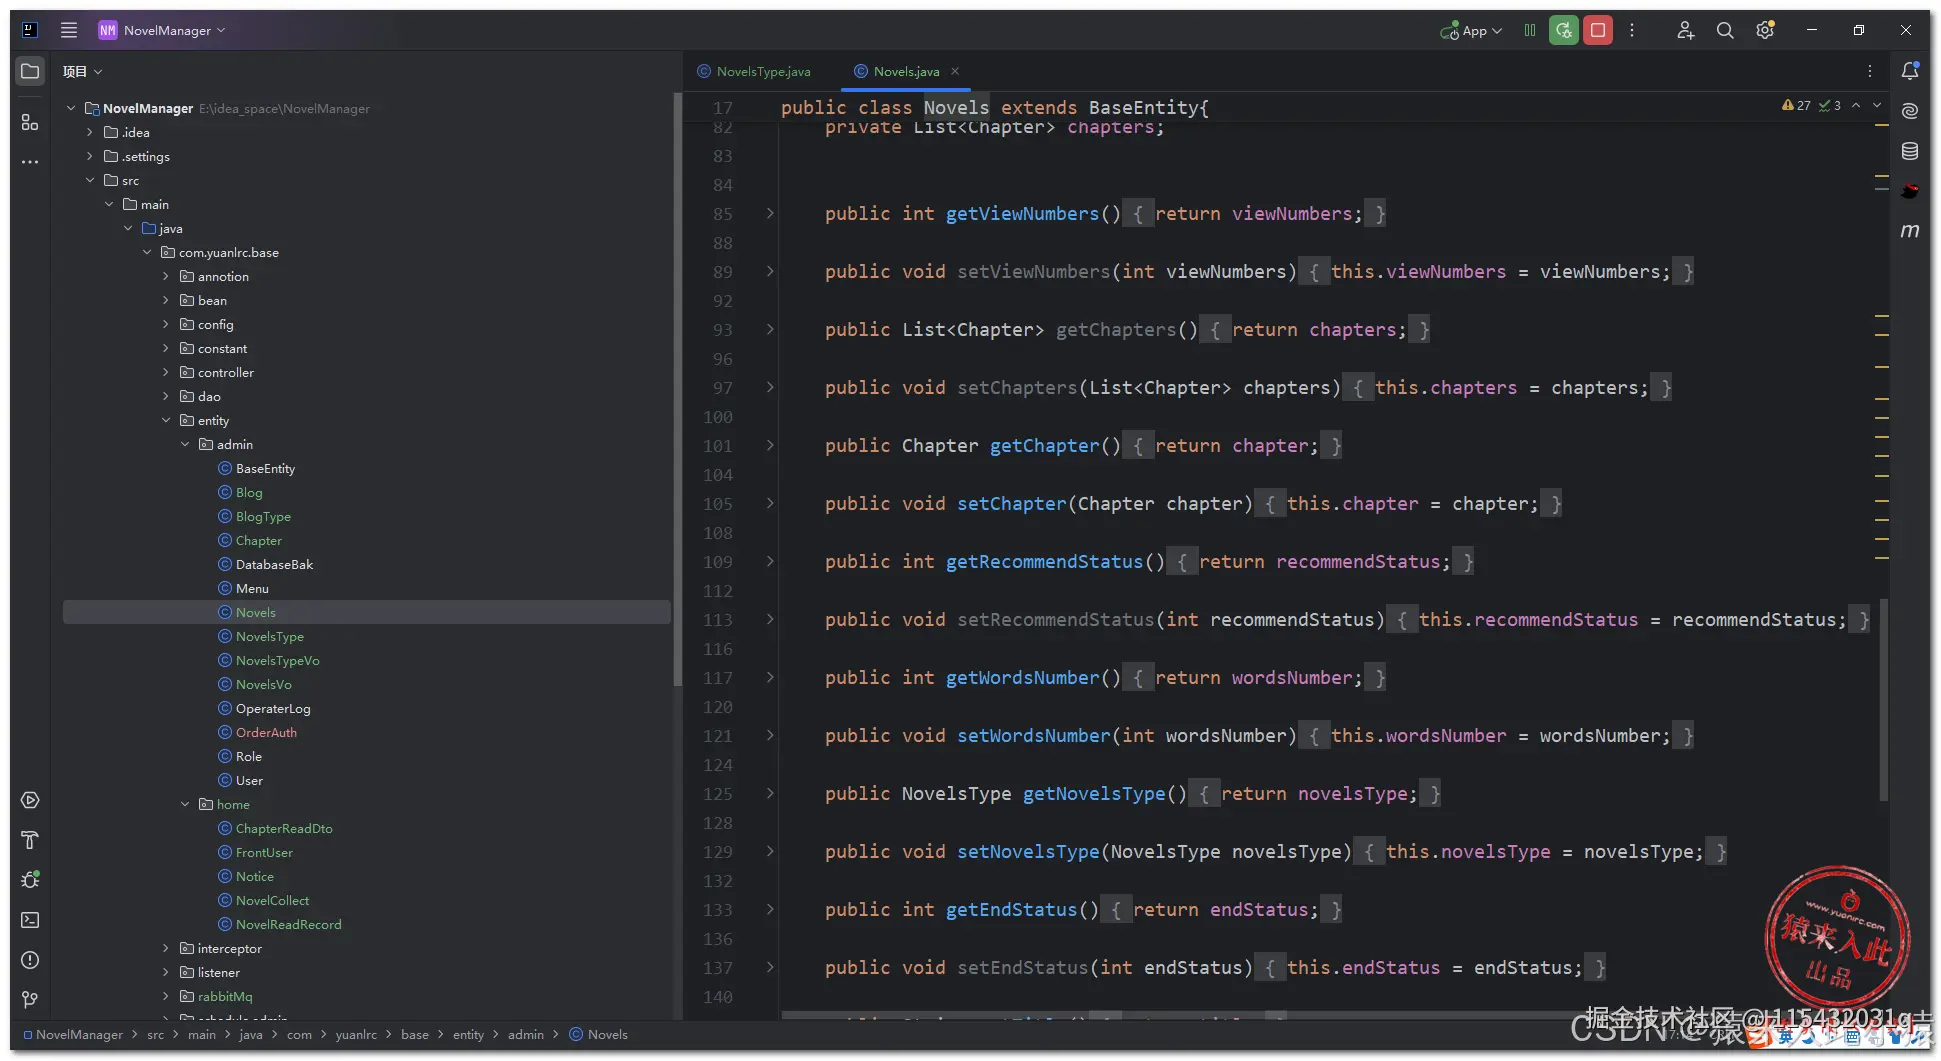Viewport: 1941px width, 1061px height.
Task: Click 'entity' breadcrumb in status bar
Action: pos(468,1034)
